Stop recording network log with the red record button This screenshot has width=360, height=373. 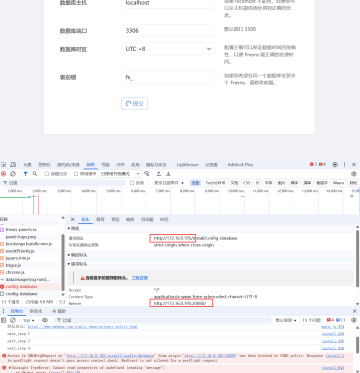click(3, 174)
